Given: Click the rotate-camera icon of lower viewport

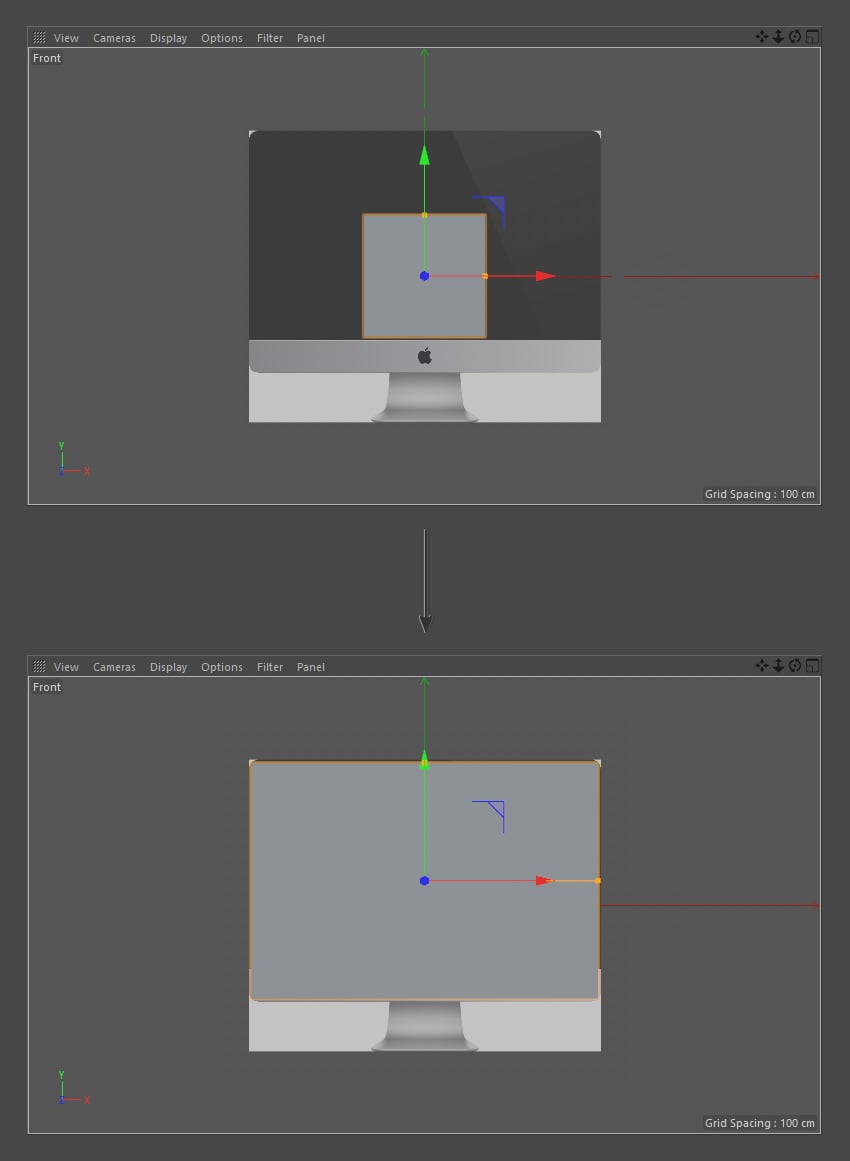Looking at the screenshot, I should (x=794, y=666).
